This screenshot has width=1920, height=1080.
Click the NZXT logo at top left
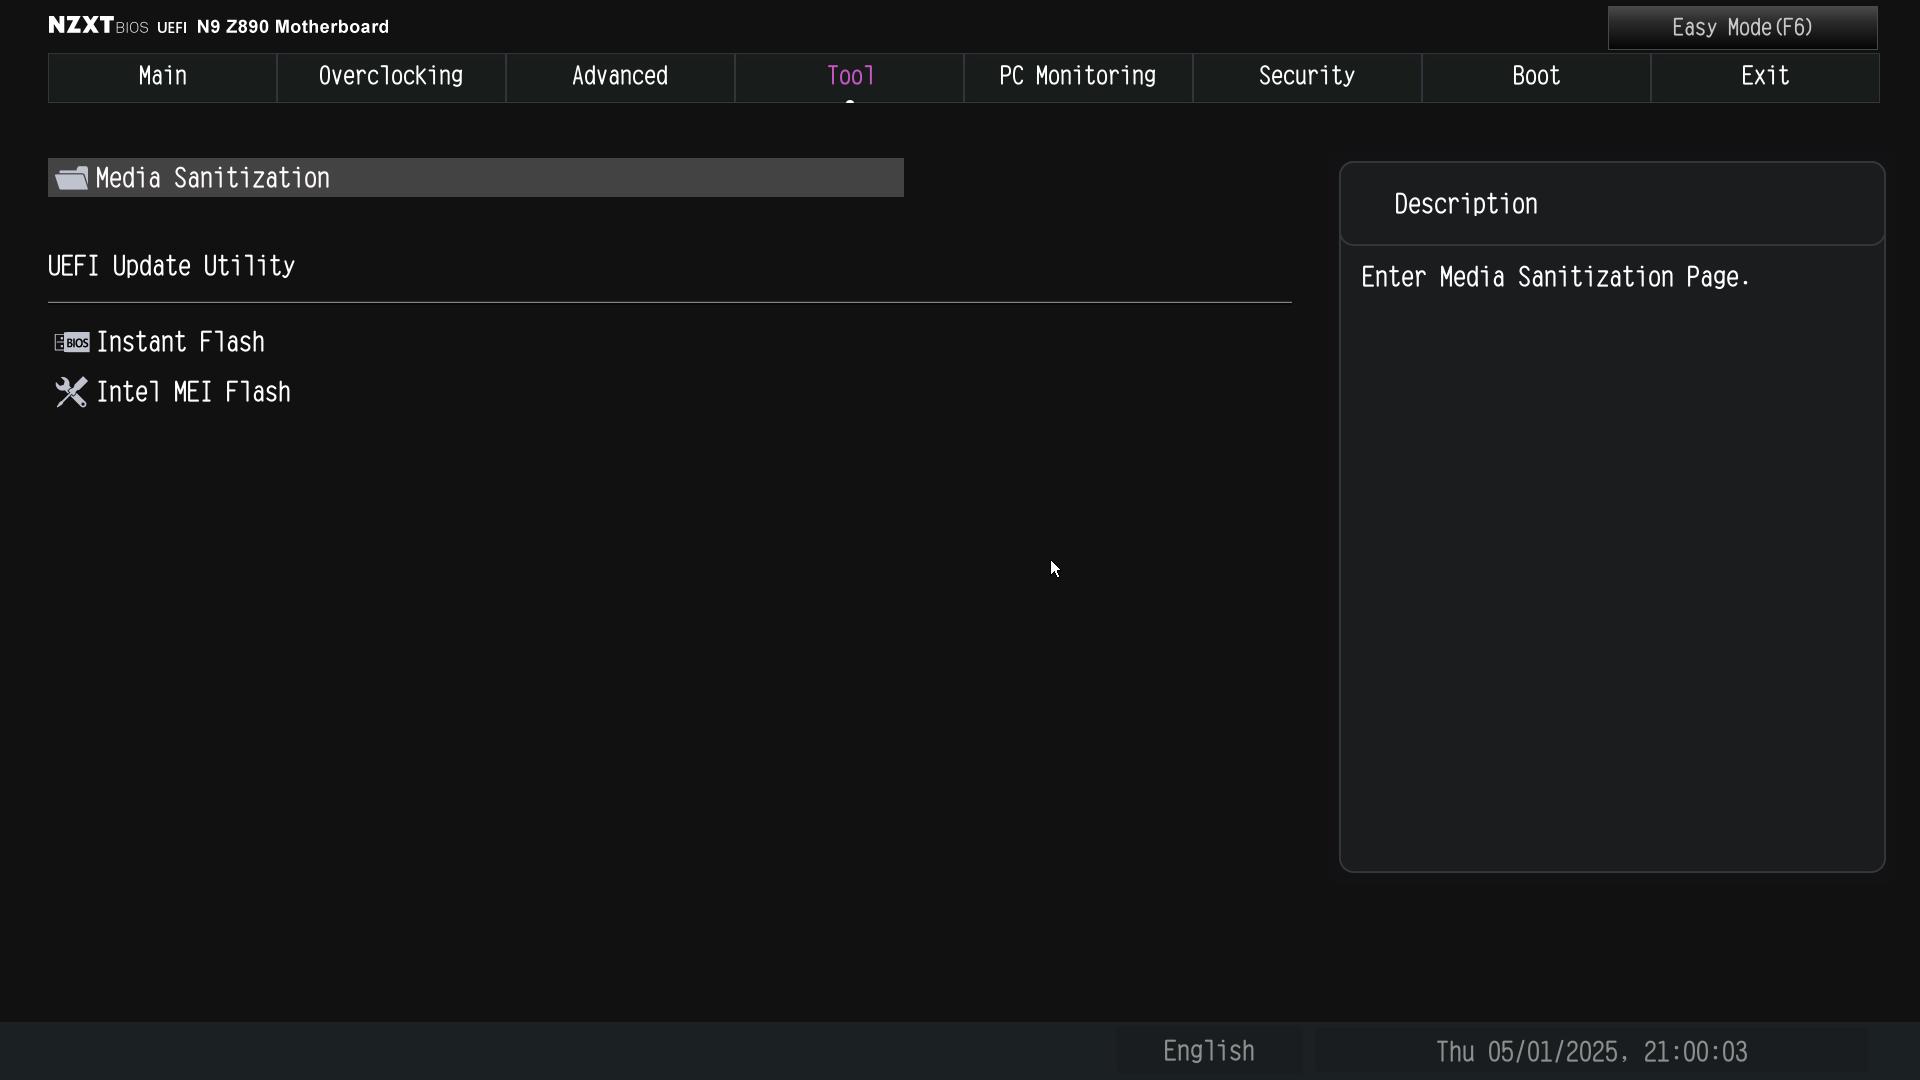[x=81, y=26]
